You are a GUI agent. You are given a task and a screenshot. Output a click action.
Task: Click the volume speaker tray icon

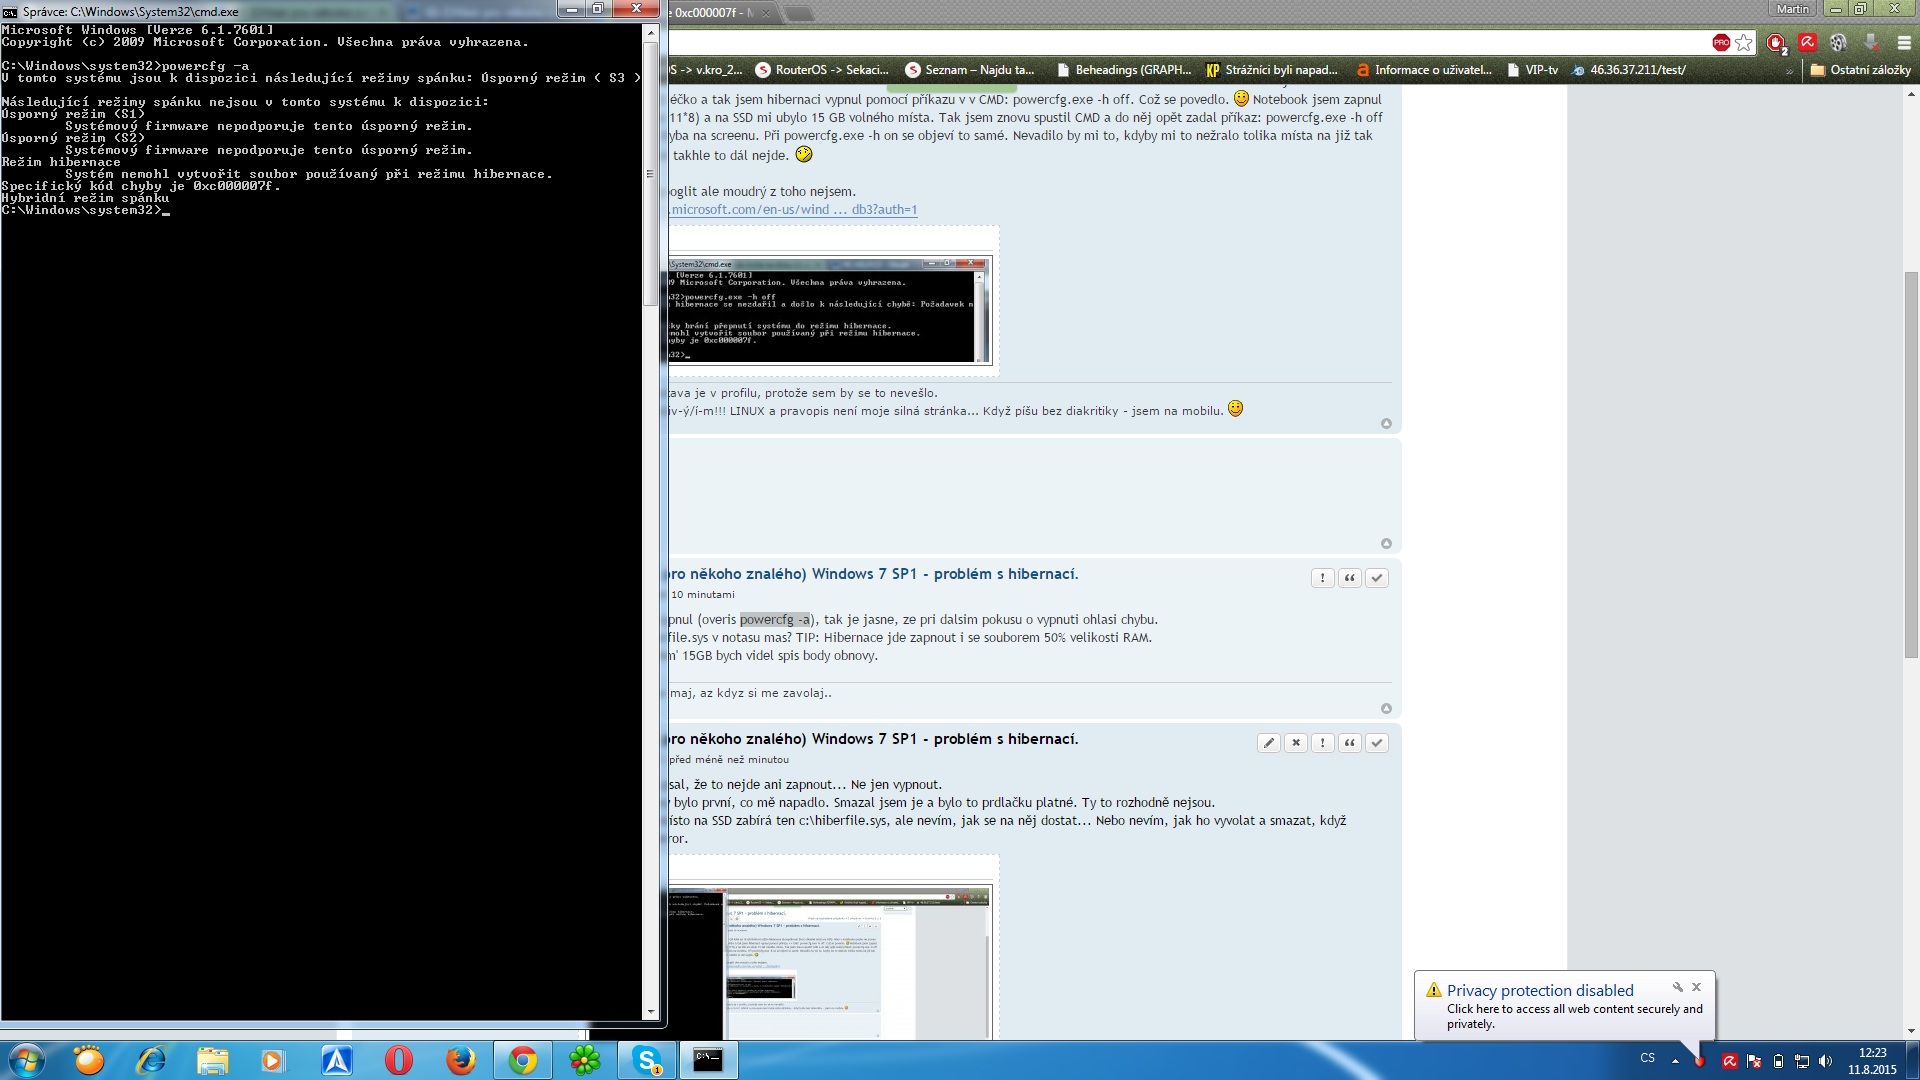[x=1825, y=1061]
